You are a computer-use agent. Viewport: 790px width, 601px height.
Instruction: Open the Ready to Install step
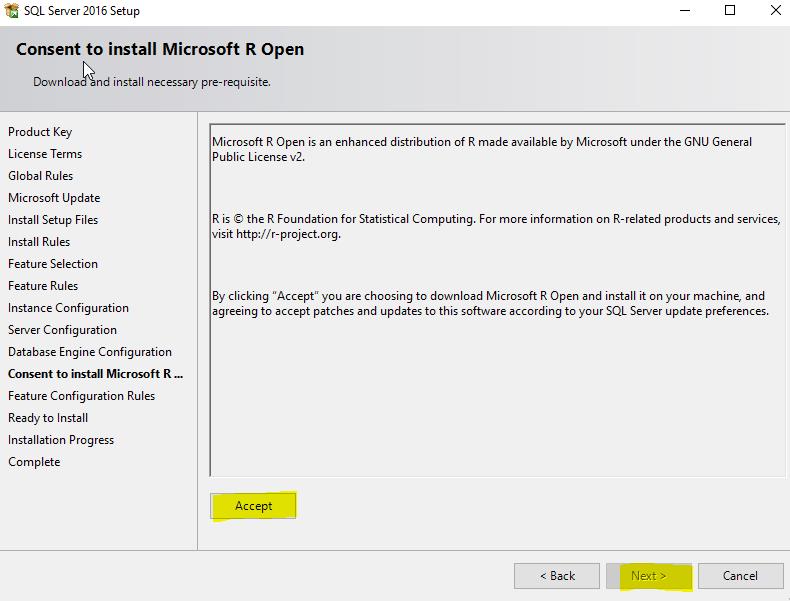pos(48,418)
